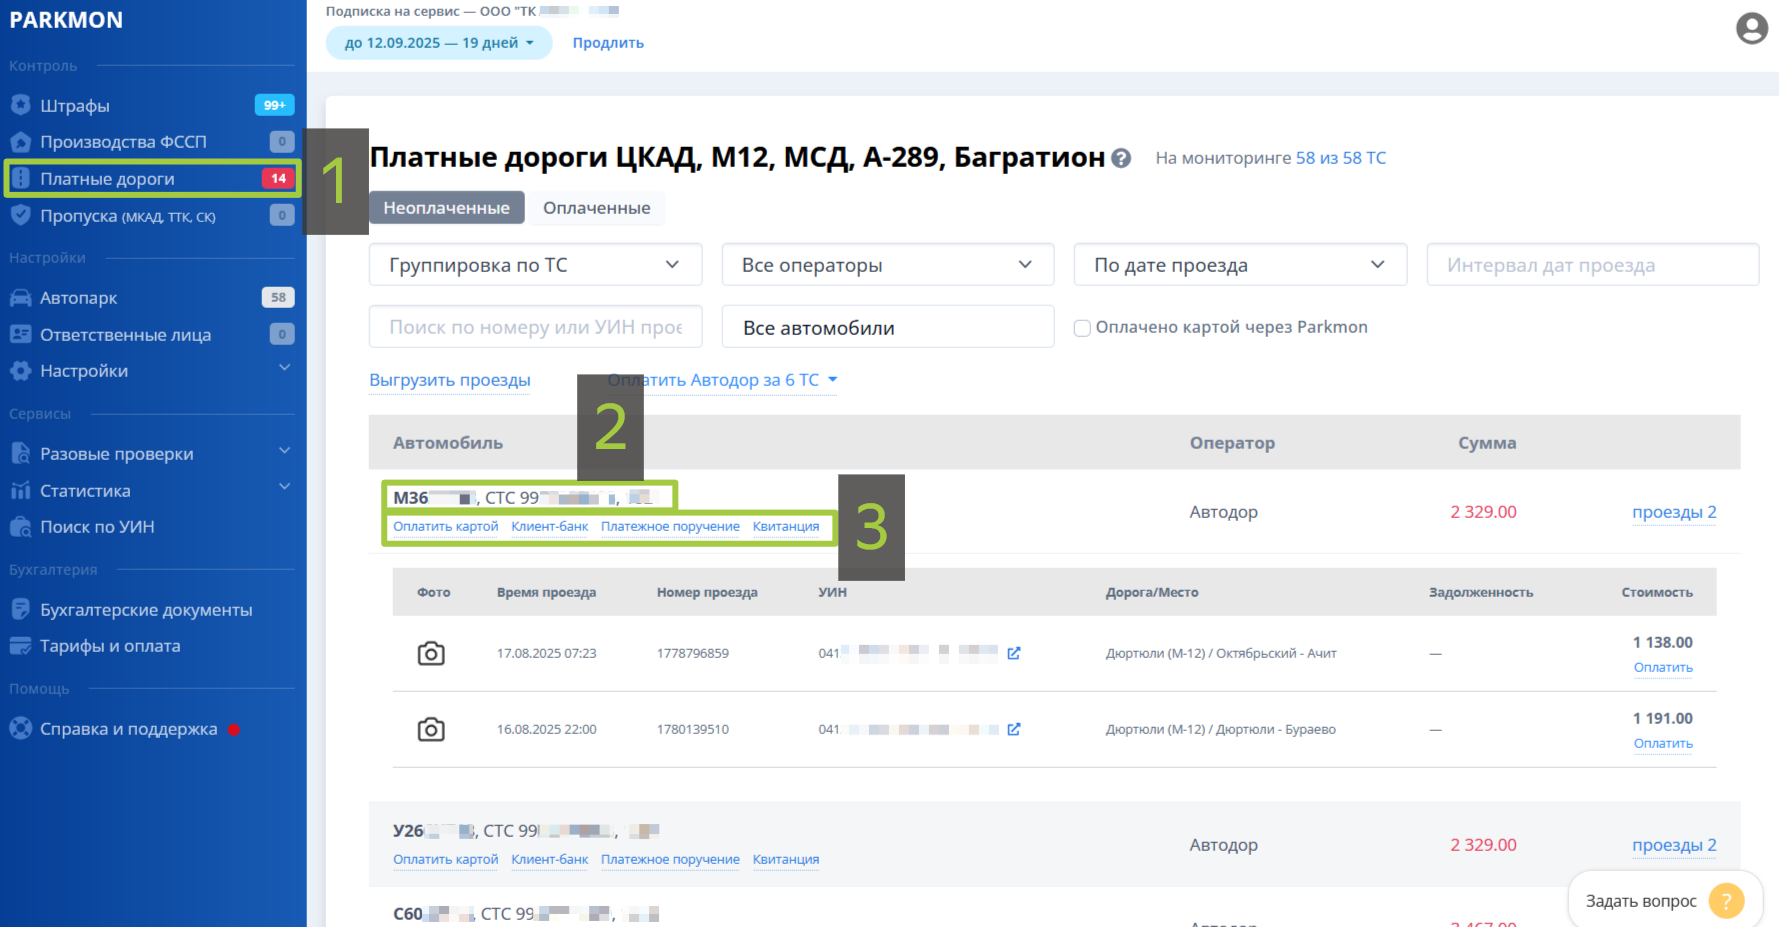
Task: Click Тарифы и оплата card icon
Action: click(20, 646)
